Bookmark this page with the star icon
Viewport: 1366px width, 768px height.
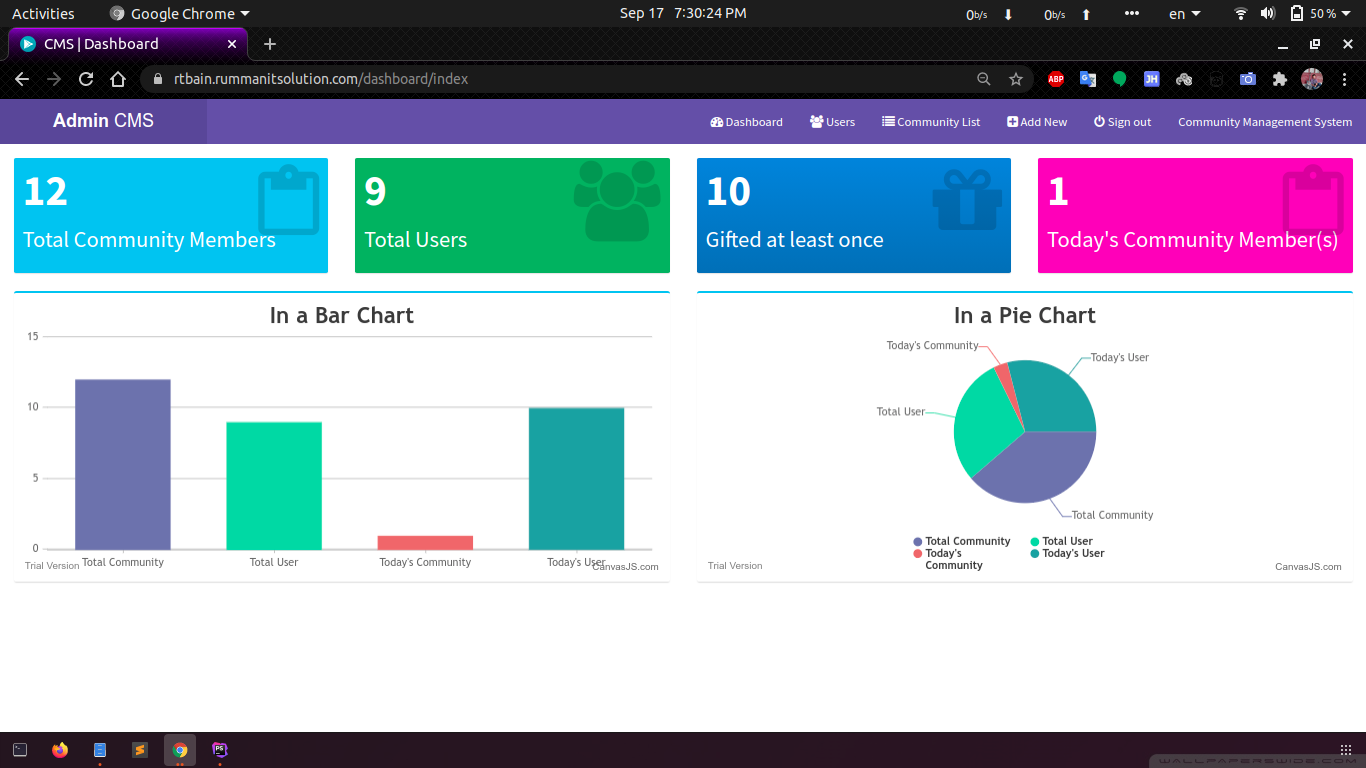pos(1016,79)
